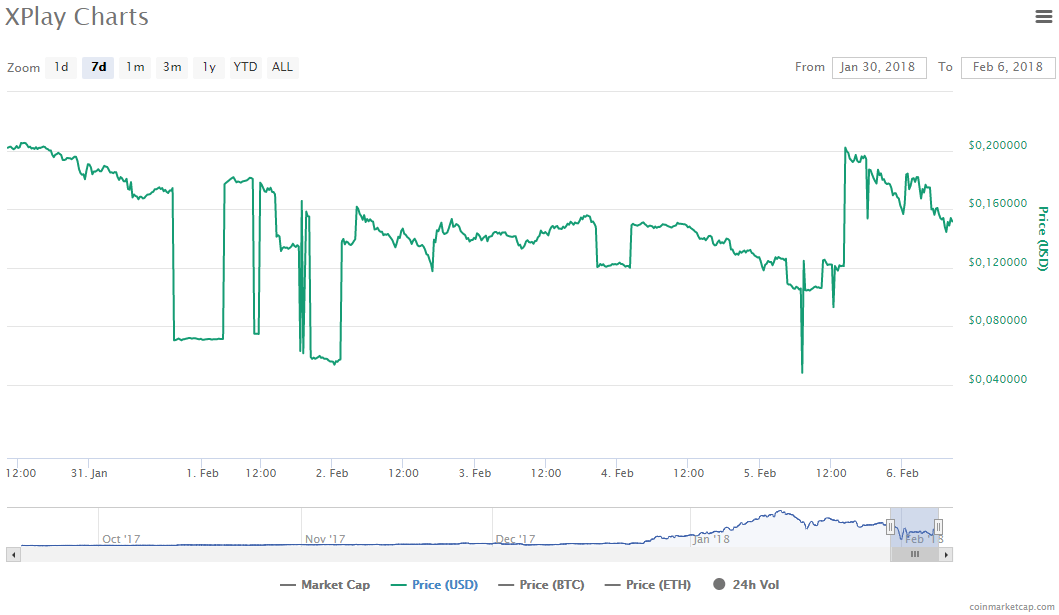Grab the navigator right range handle

(938, 527)
